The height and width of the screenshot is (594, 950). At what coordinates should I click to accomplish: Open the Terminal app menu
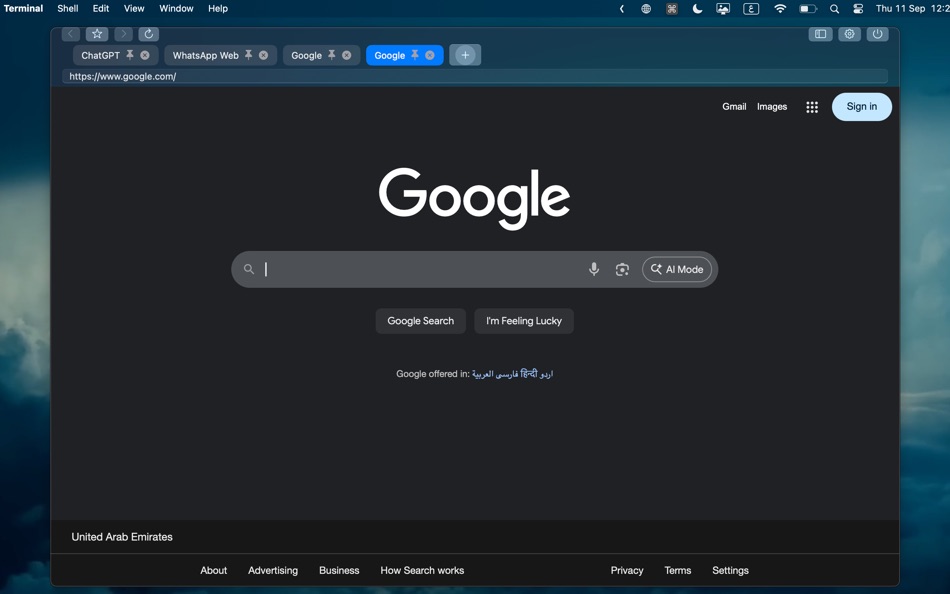point(23,8)
